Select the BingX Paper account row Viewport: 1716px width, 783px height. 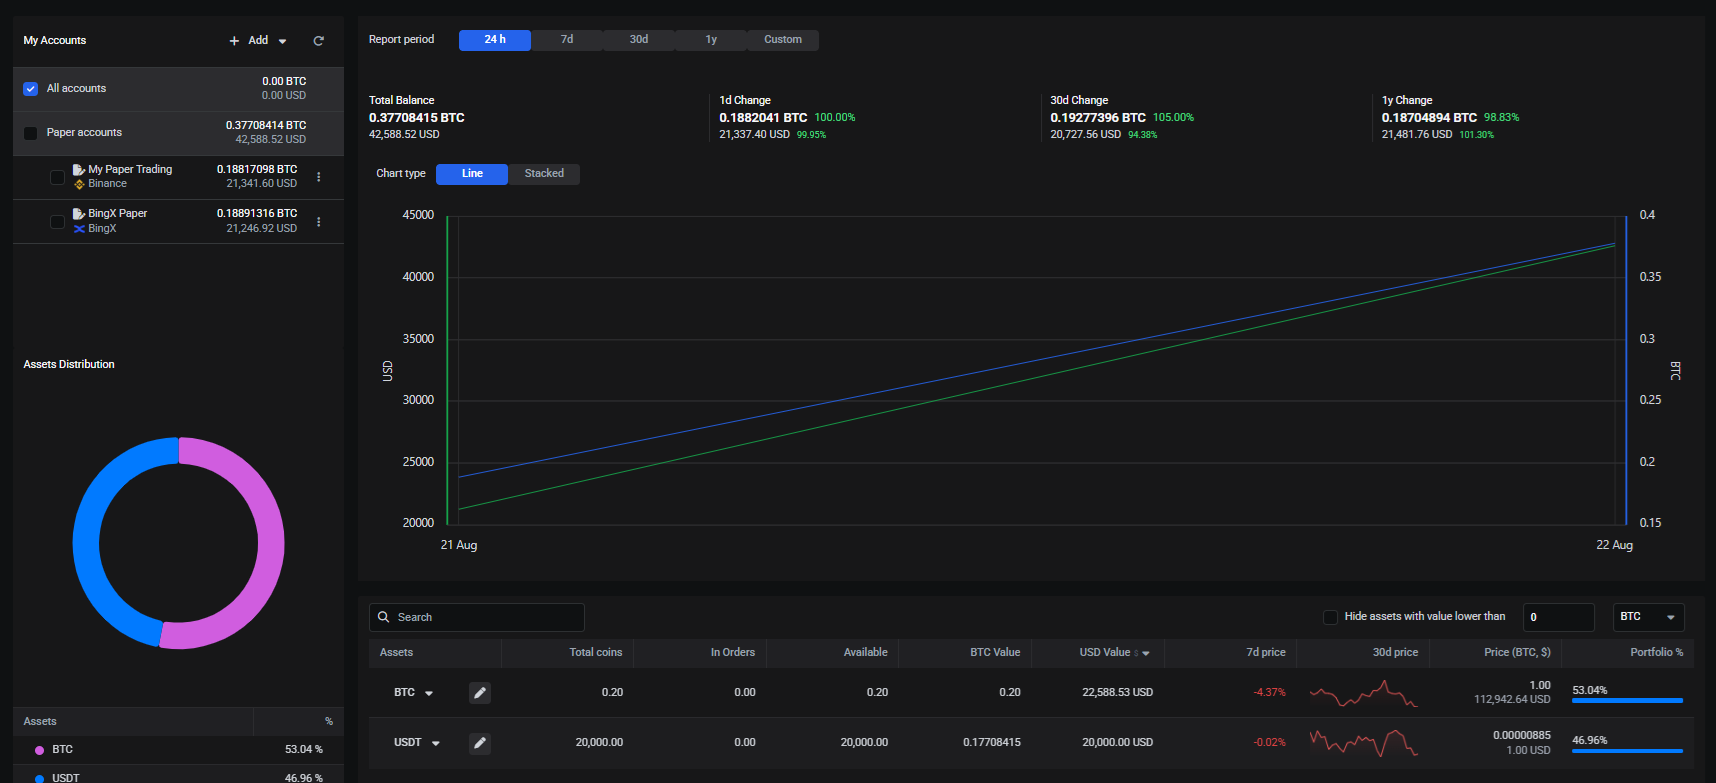(x=178, y=221)
